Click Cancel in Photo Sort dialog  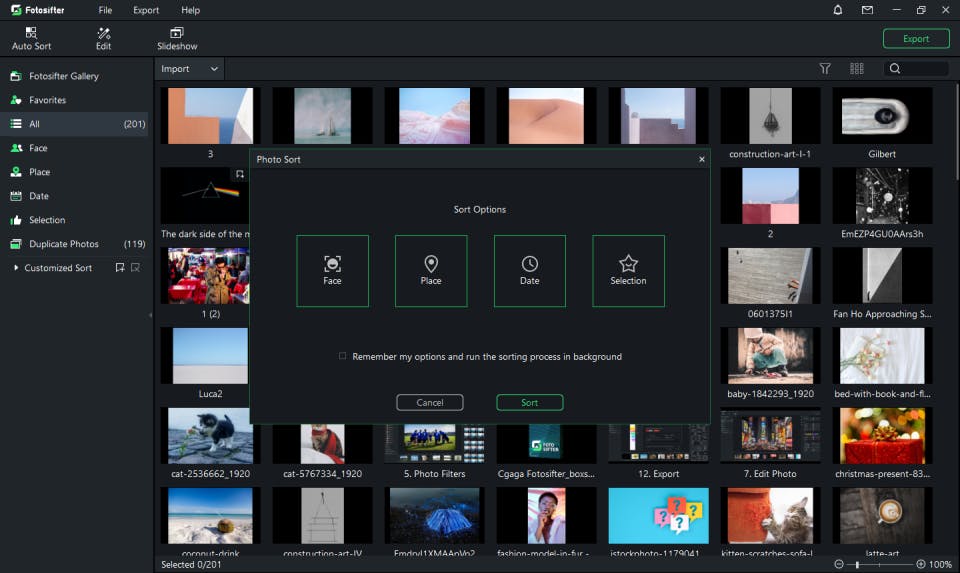pyautogui.click(x=430, y=402)
